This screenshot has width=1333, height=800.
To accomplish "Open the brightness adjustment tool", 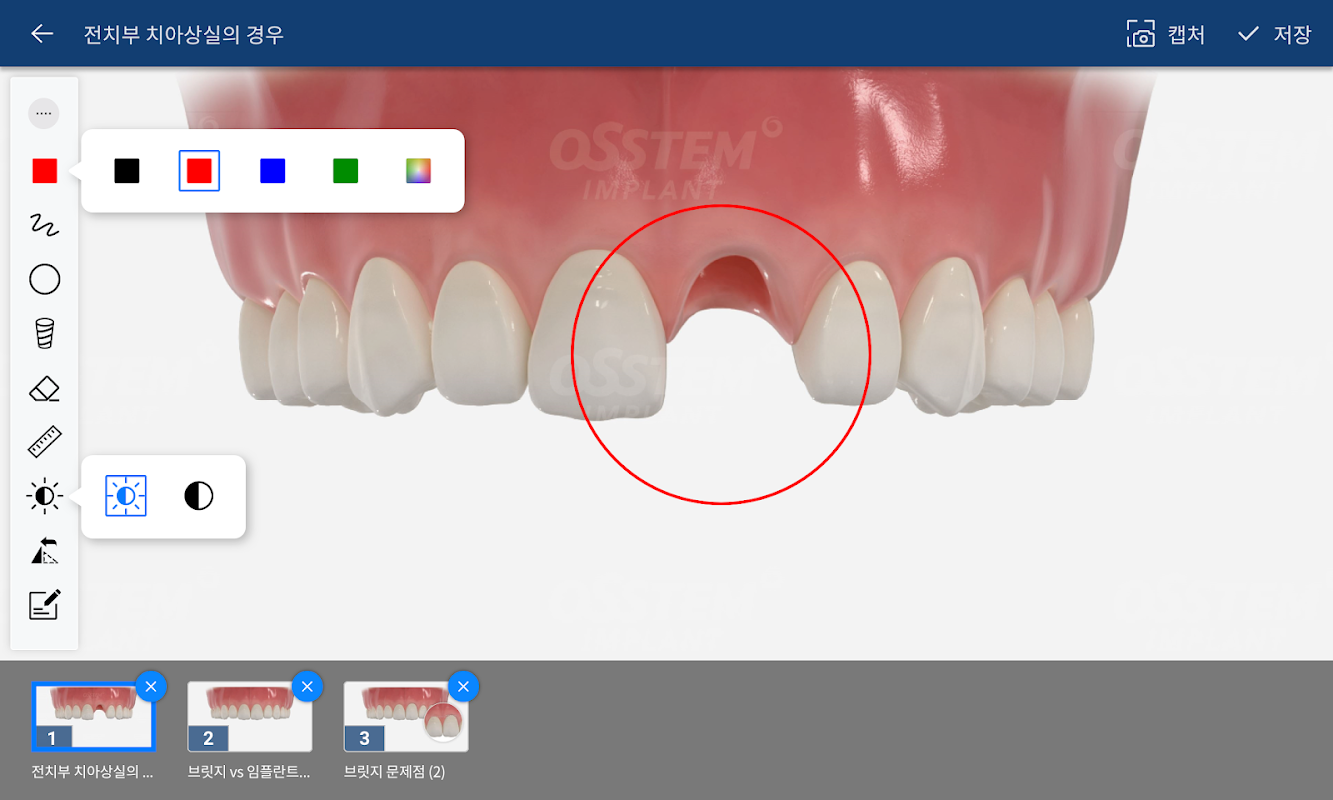I will (x=44, y=496).
